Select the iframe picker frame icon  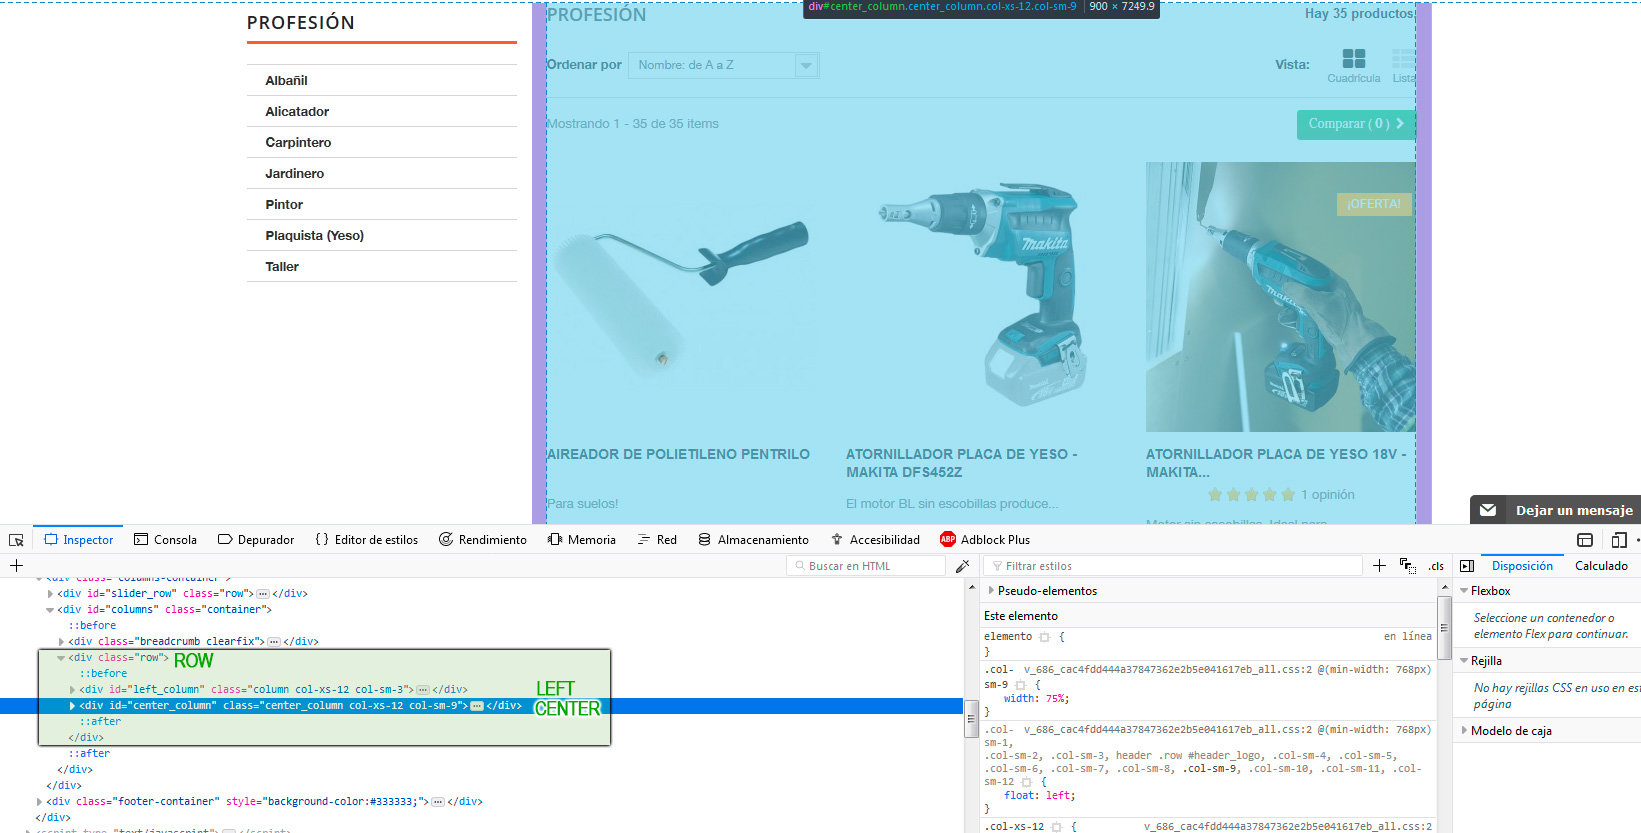click(x=1585, y=540)
